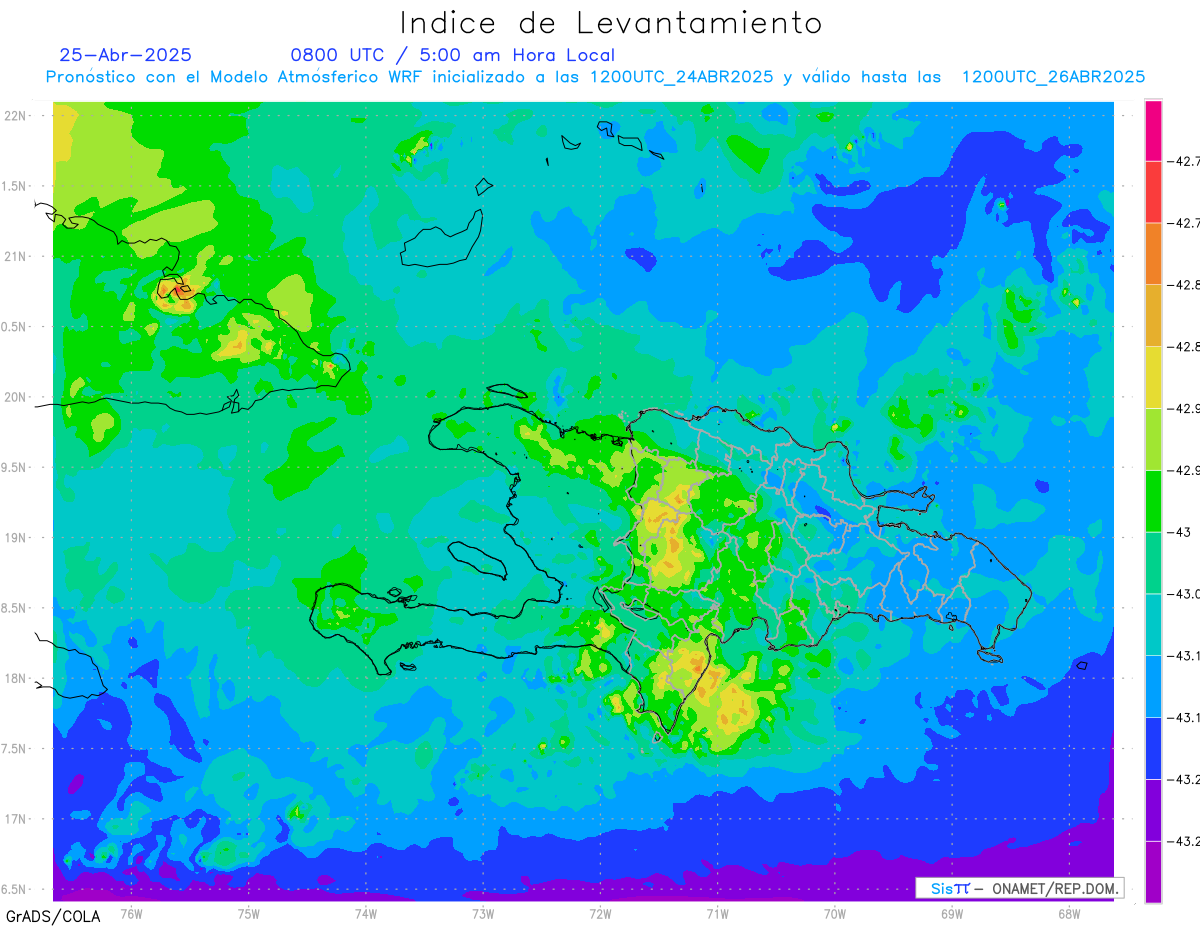1200x927 pixels.
Task: Click the 73W longitude axis label
Action: 483,913
